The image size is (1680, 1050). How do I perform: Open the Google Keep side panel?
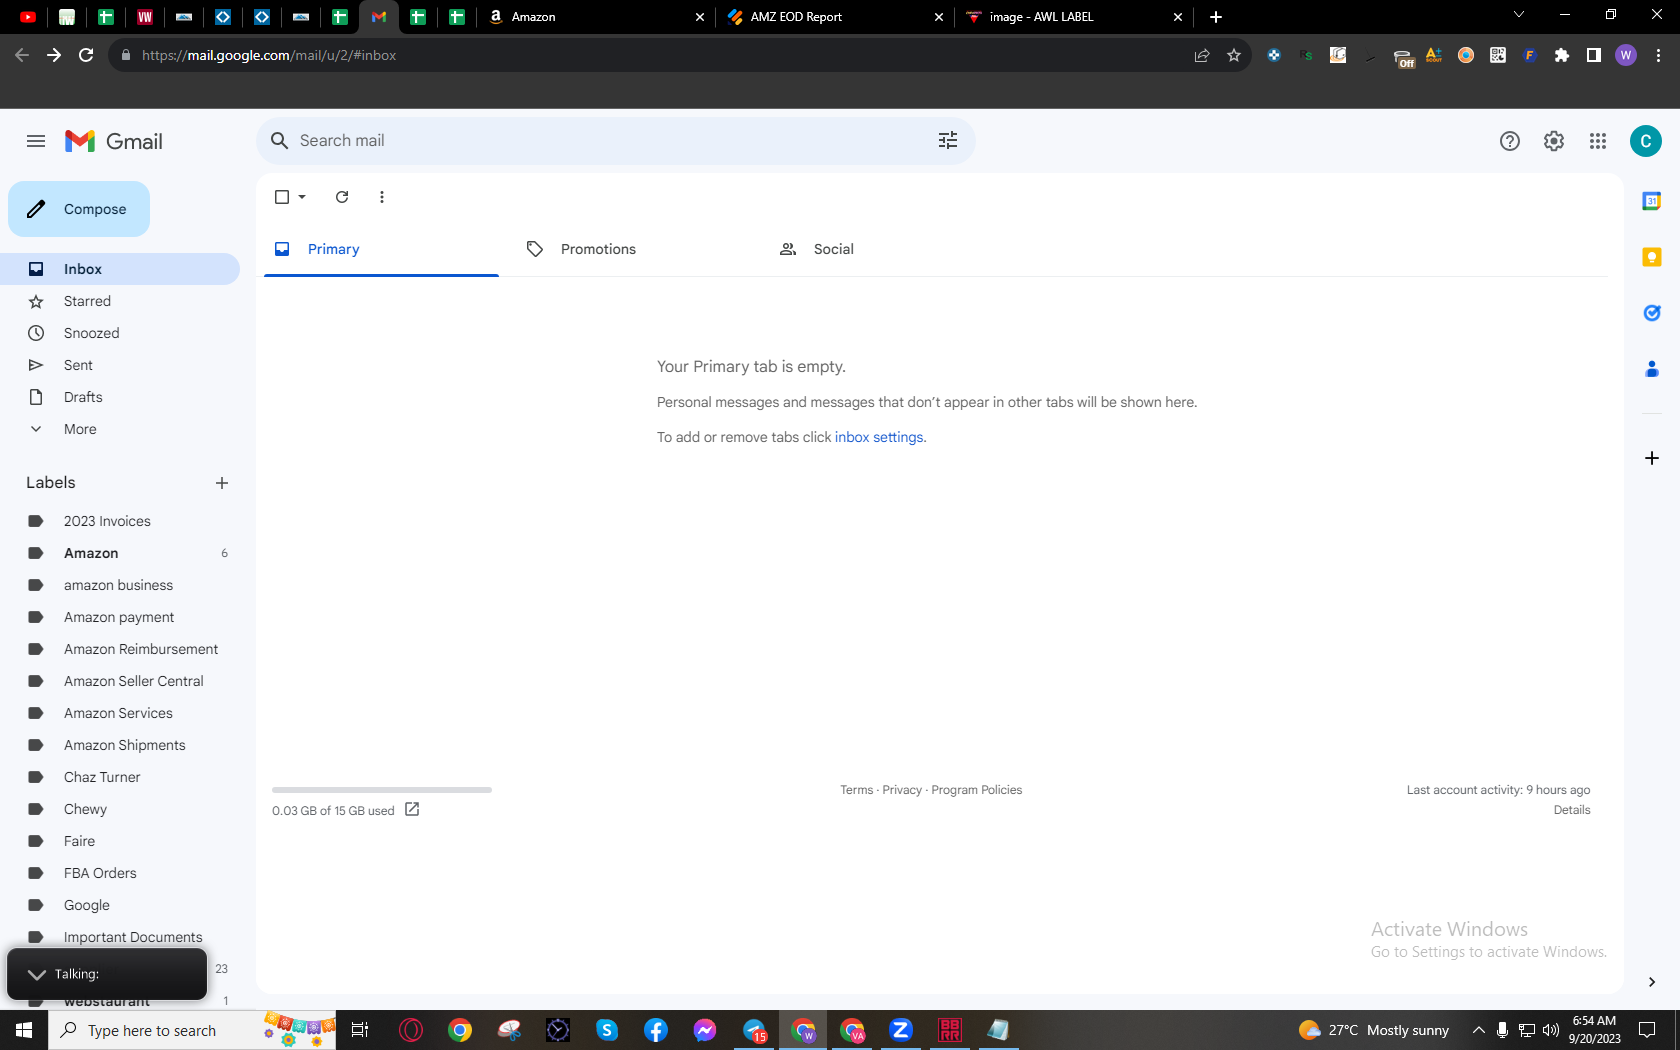click(1652, 257)
